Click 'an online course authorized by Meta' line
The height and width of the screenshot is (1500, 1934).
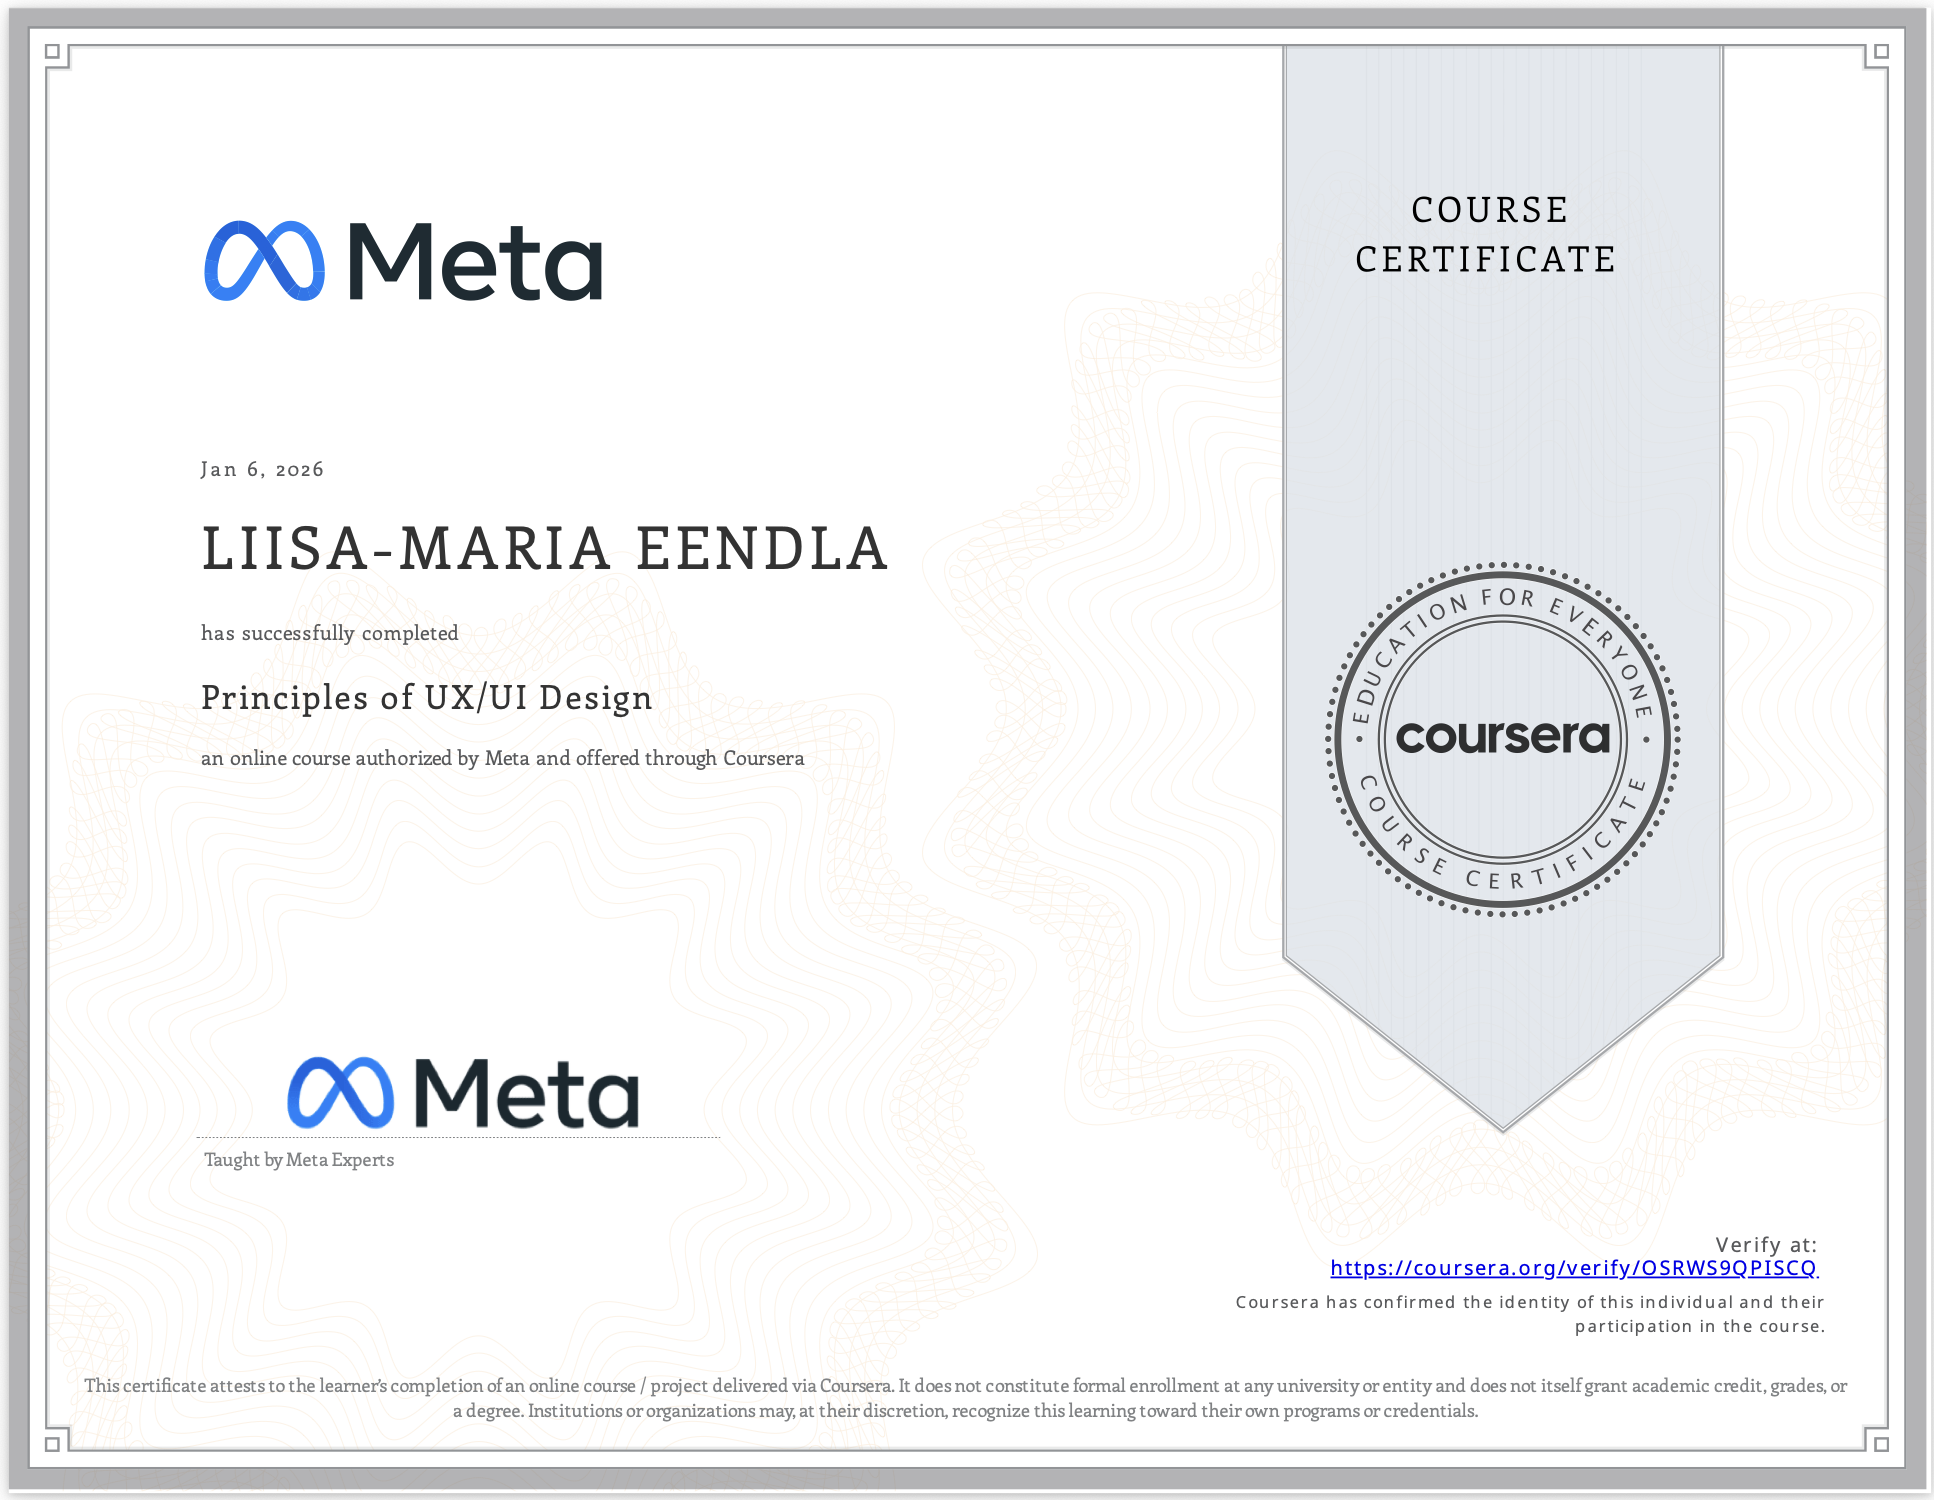(x=503, y=758)
